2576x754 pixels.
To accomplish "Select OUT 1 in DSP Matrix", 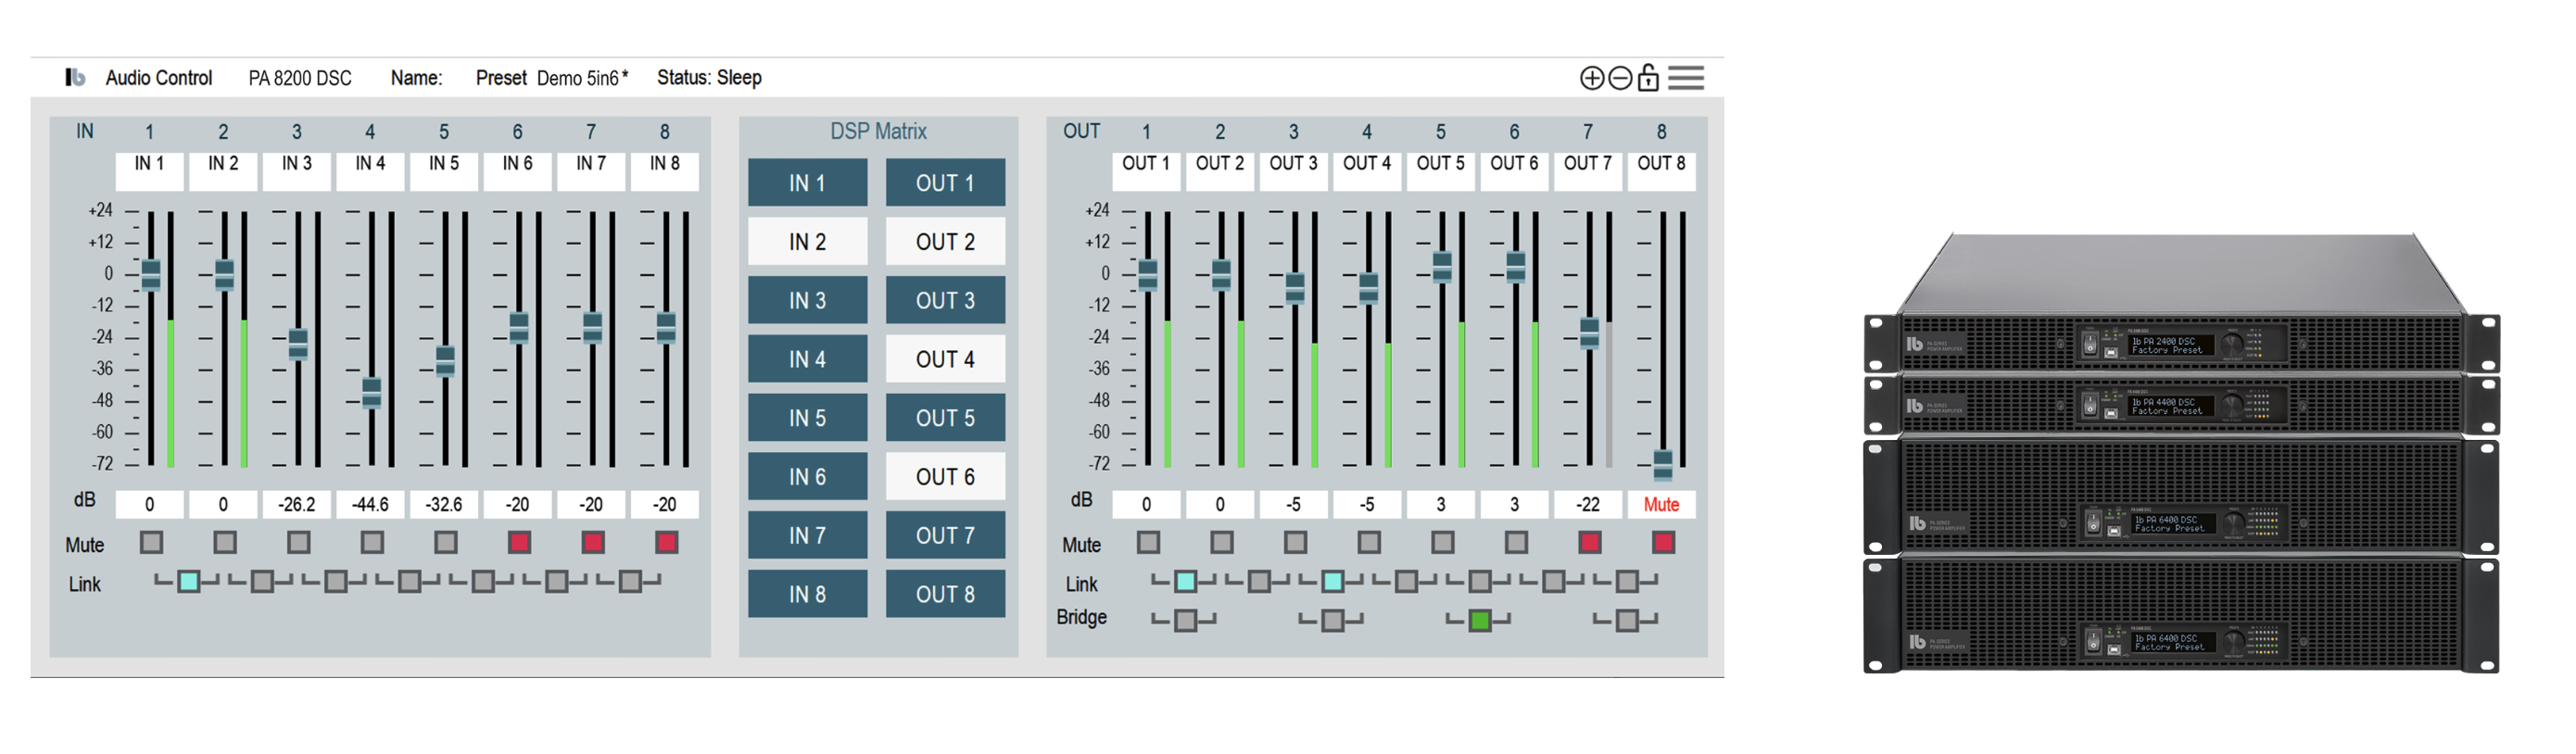I will 945,183.
